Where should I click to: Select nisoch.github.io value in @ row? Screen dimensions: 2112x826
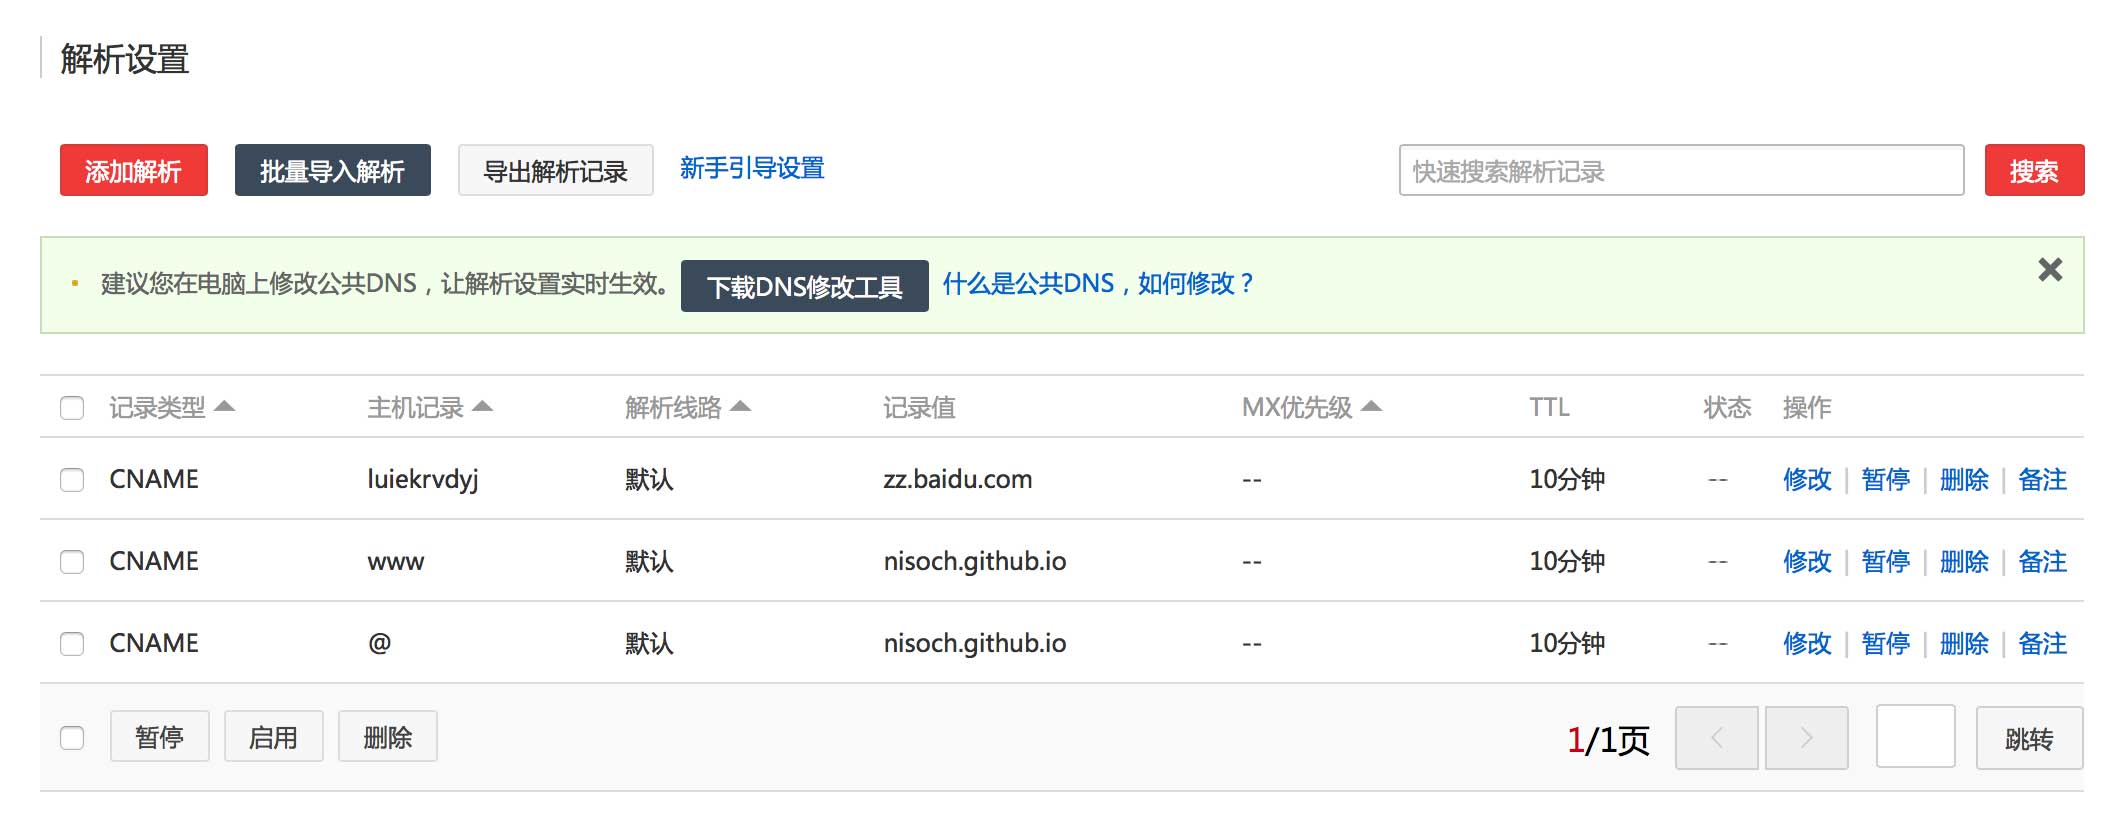point(975,644)
